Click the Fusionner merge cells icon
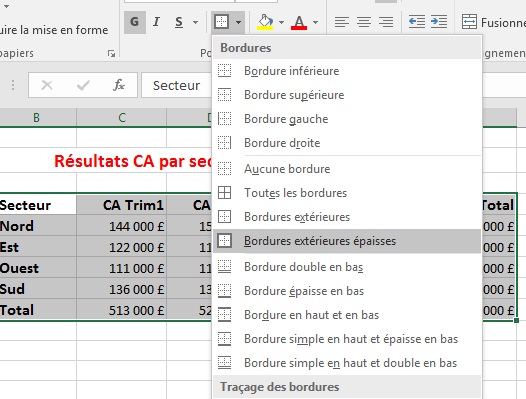Screen dimensions: 526x399 click(469, 22)
